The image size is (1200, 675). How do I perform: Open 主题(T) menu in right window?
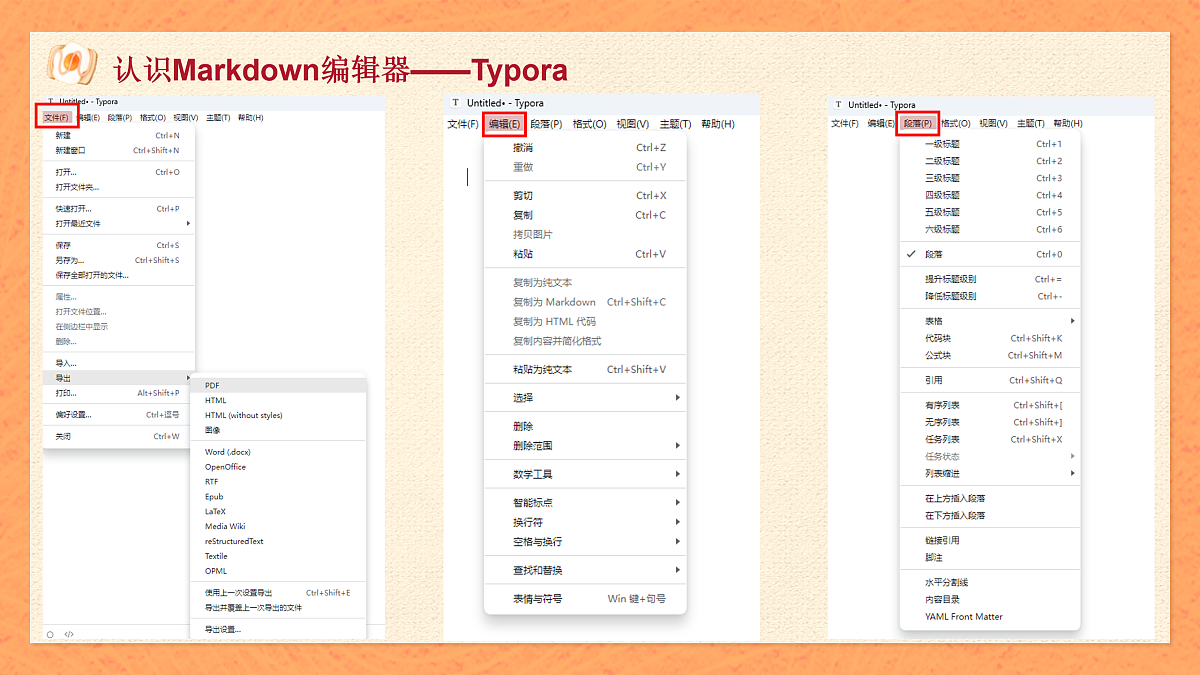(1030, 124)
